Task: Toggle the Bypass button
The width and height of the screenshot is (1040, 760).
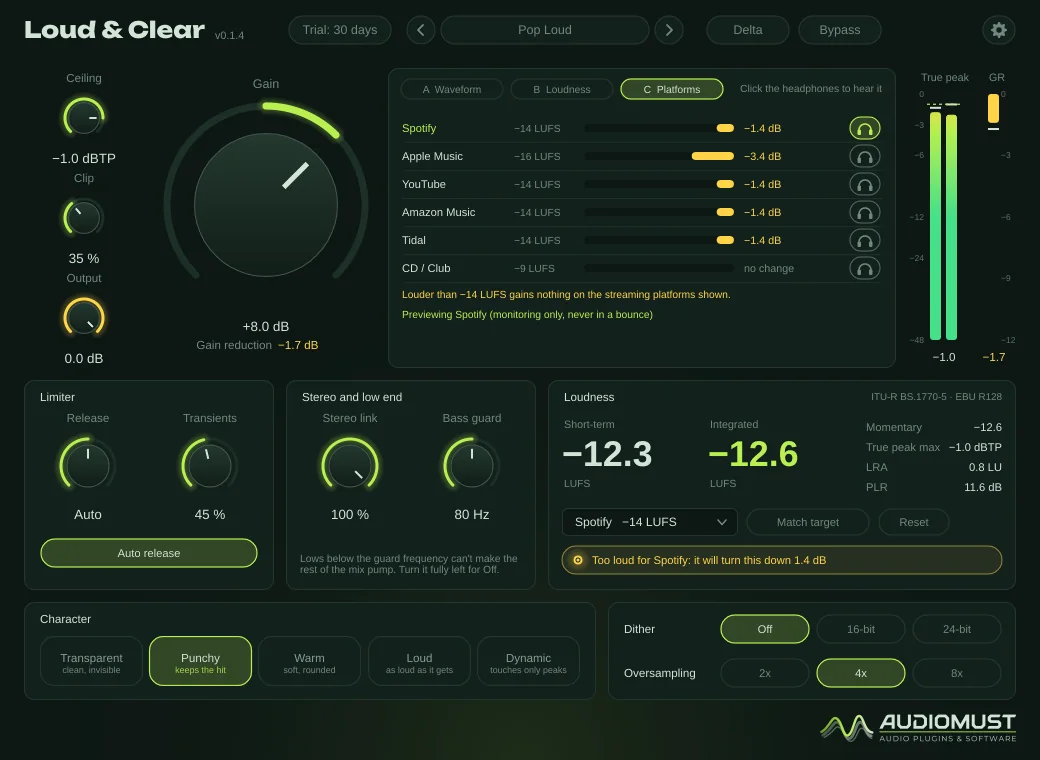Action: coord(840,30)
